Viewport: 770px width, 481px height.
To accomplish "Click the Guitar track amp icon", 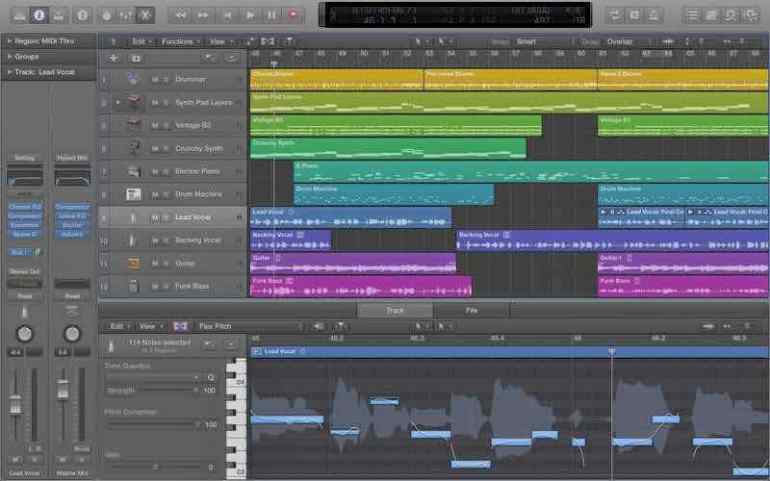I will click(x=133, y=263).
